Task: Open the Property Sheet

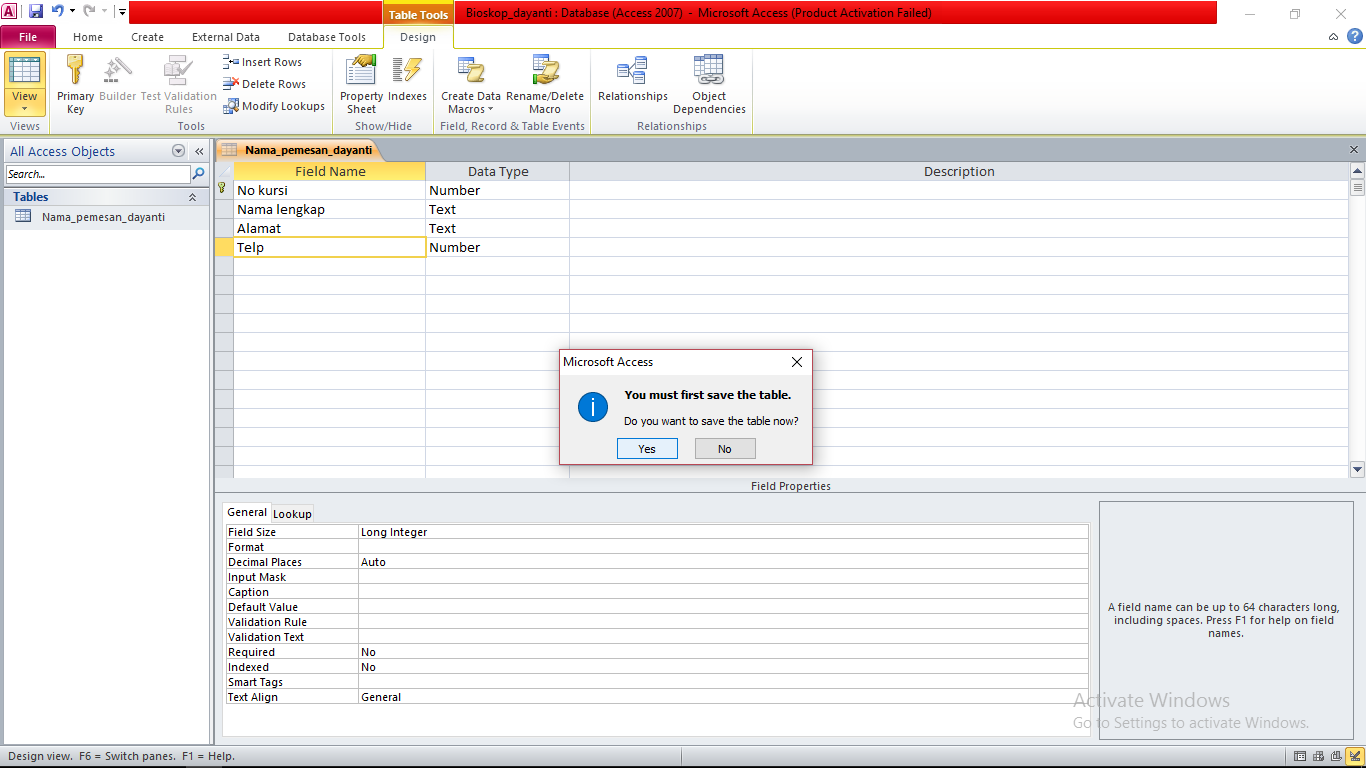Action: [x=360, y=84]
